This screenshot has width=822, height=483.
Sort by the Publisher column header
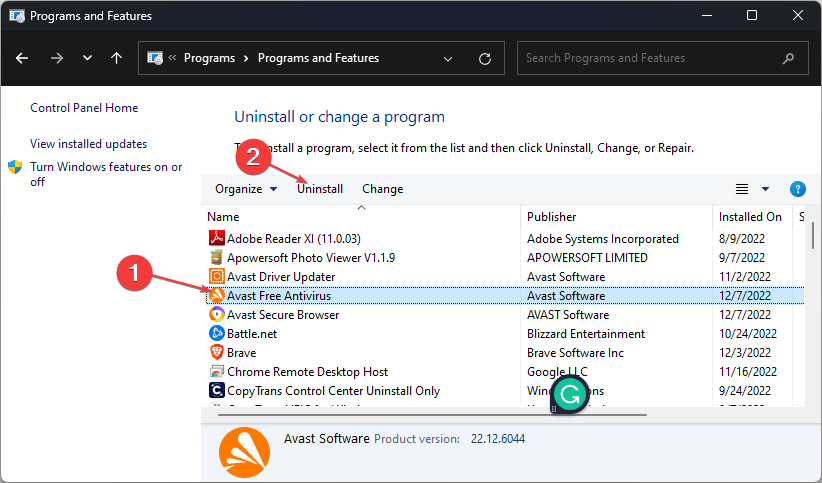pyautogui.click(x=551, y=217)
